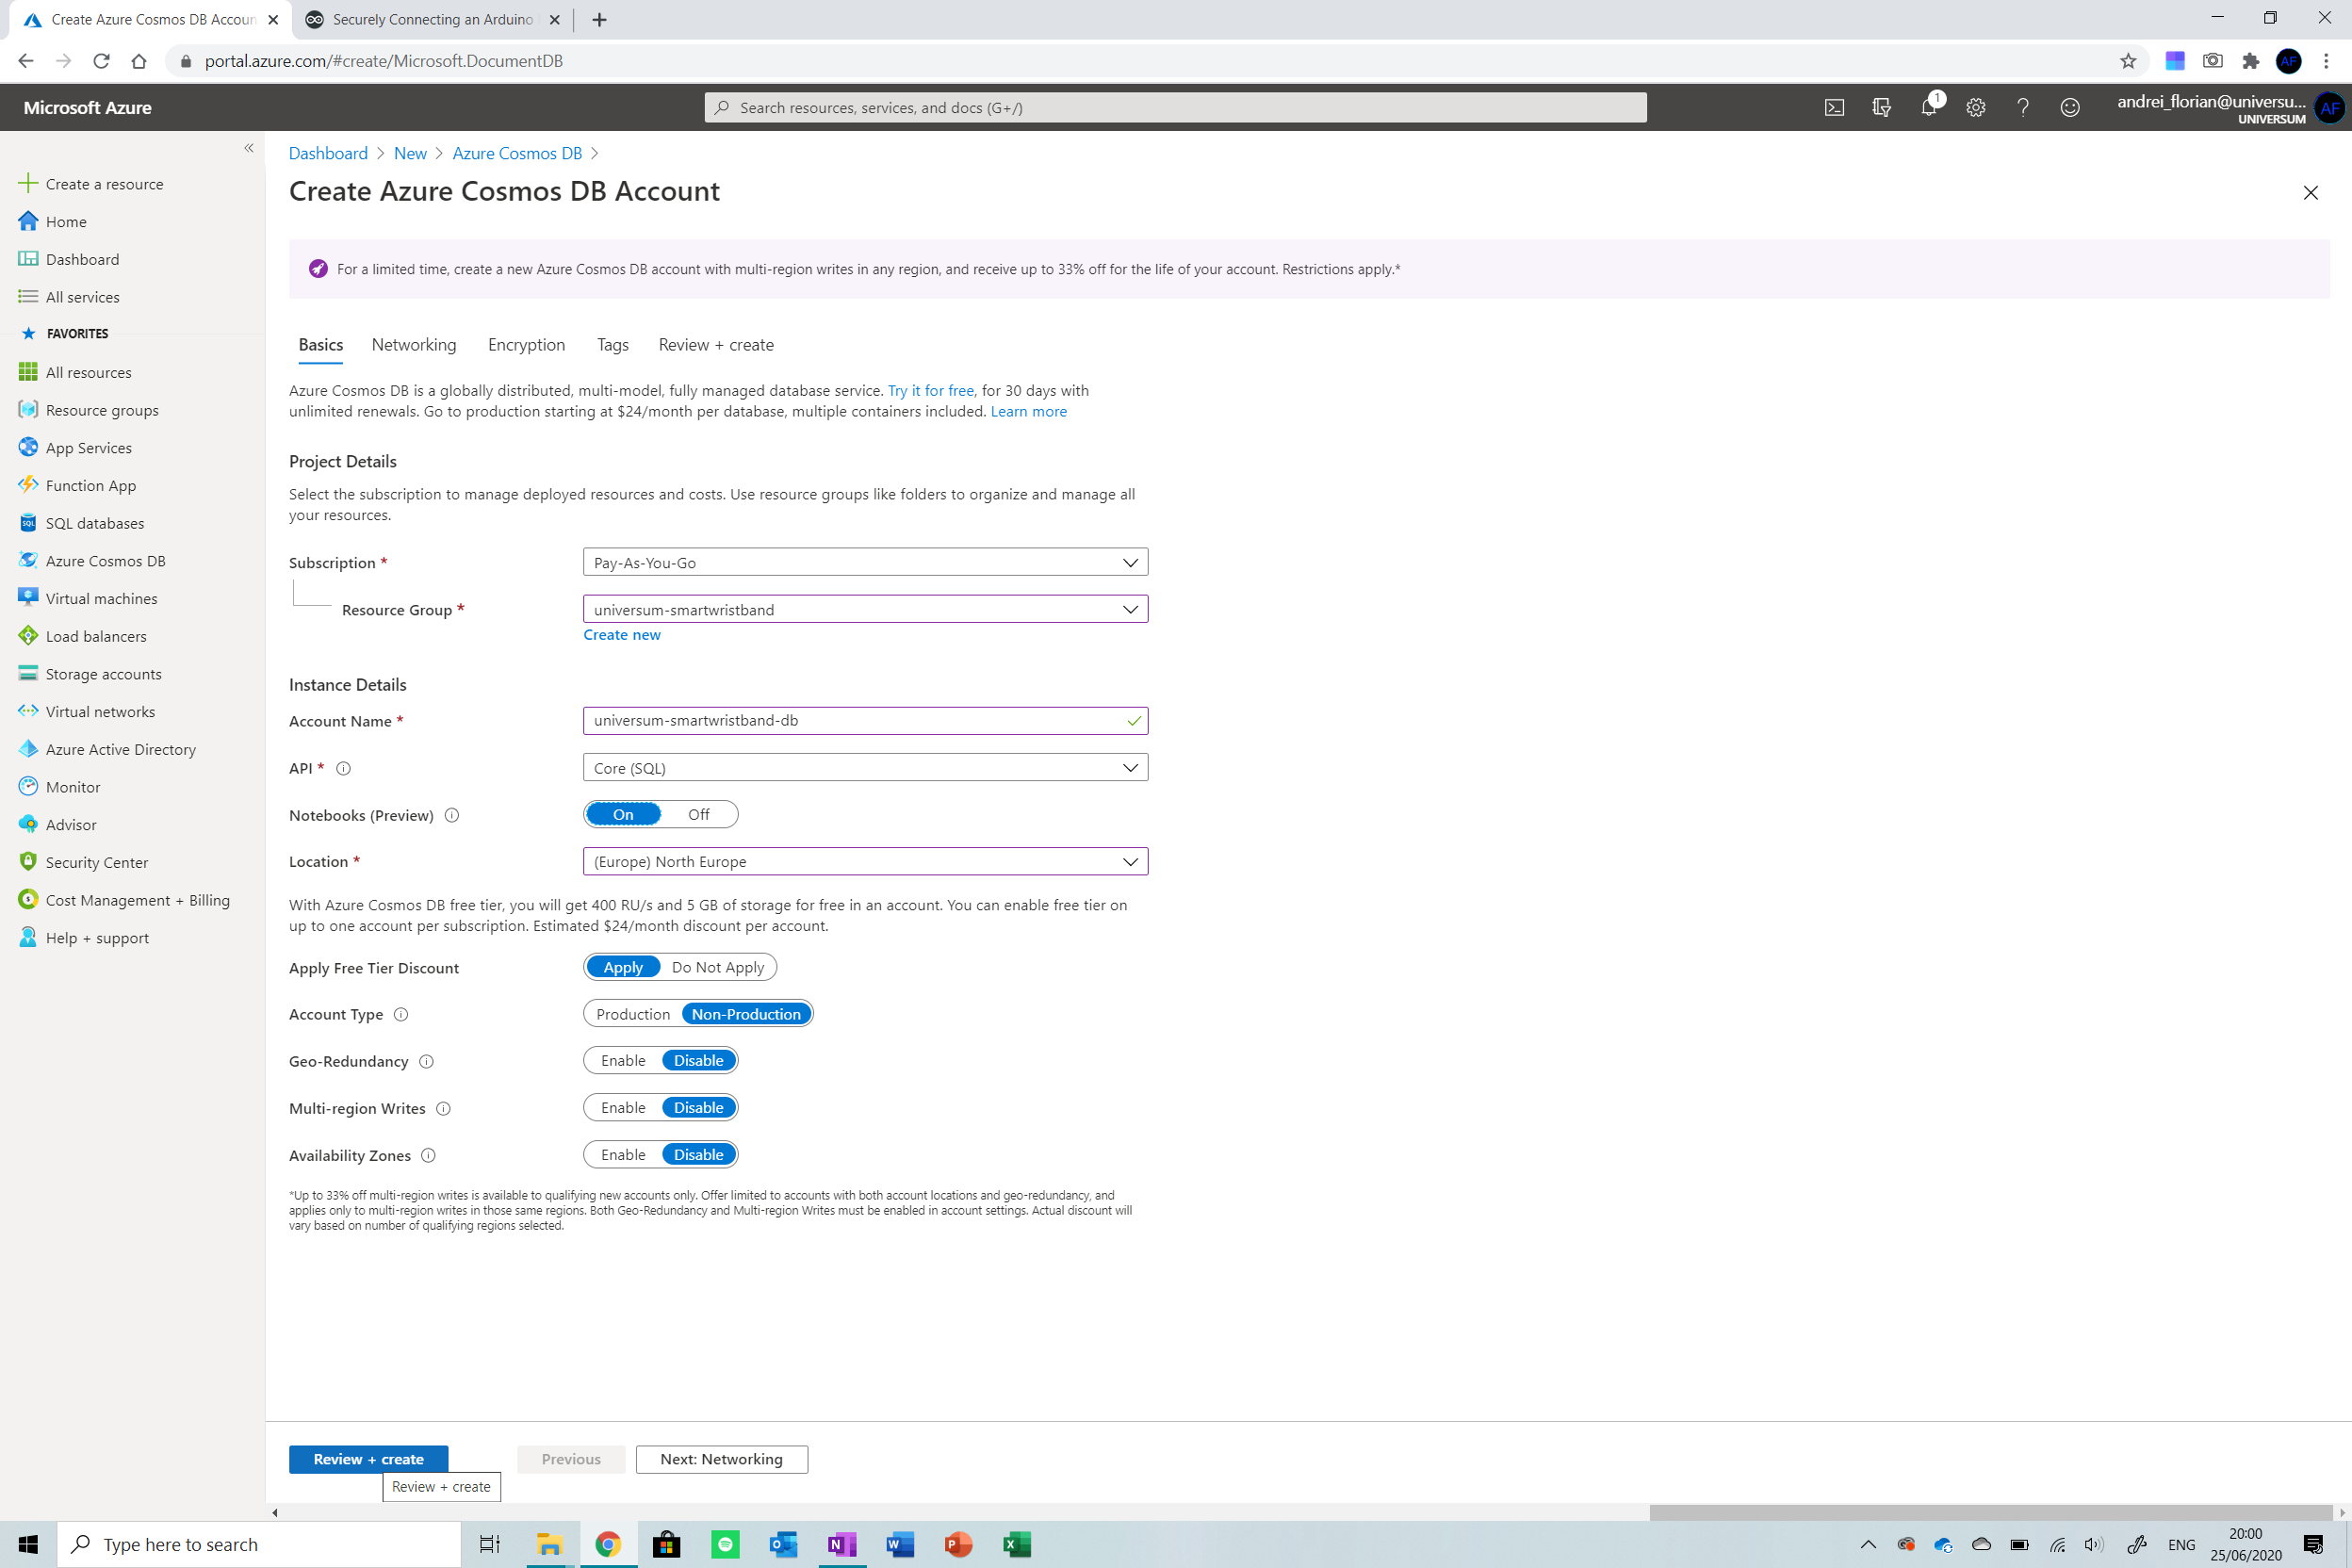Collapse the left sidebar menu
The width and height of the screenshot is (2352, 1568).
249,148
